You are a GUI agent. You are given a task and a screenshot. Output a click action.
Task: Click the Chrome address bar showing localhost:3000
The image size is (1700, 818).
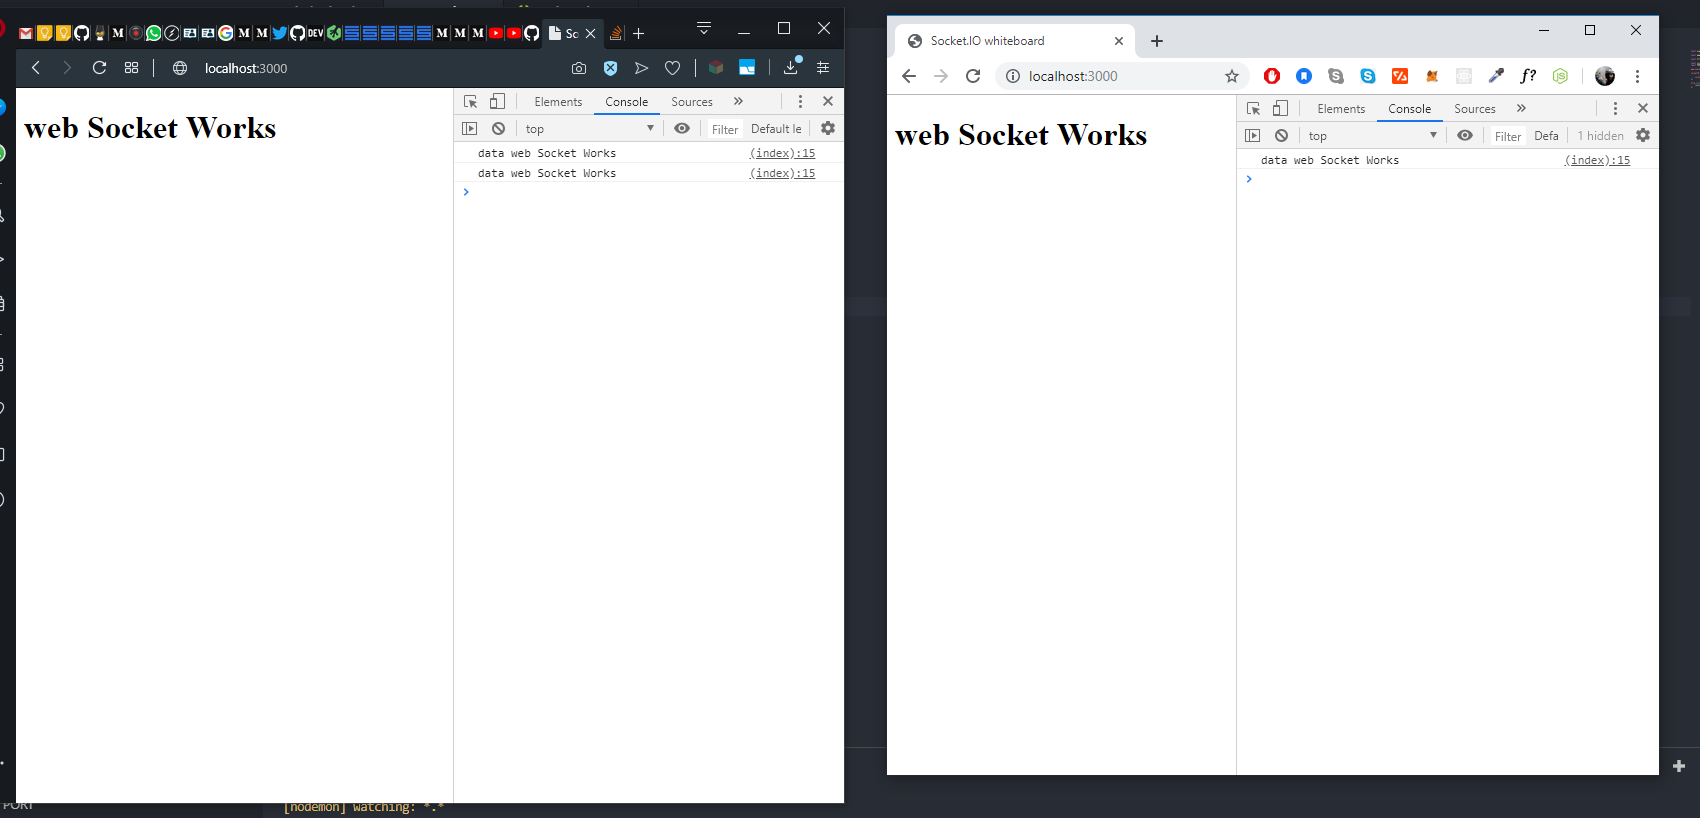click(1110, 76)
